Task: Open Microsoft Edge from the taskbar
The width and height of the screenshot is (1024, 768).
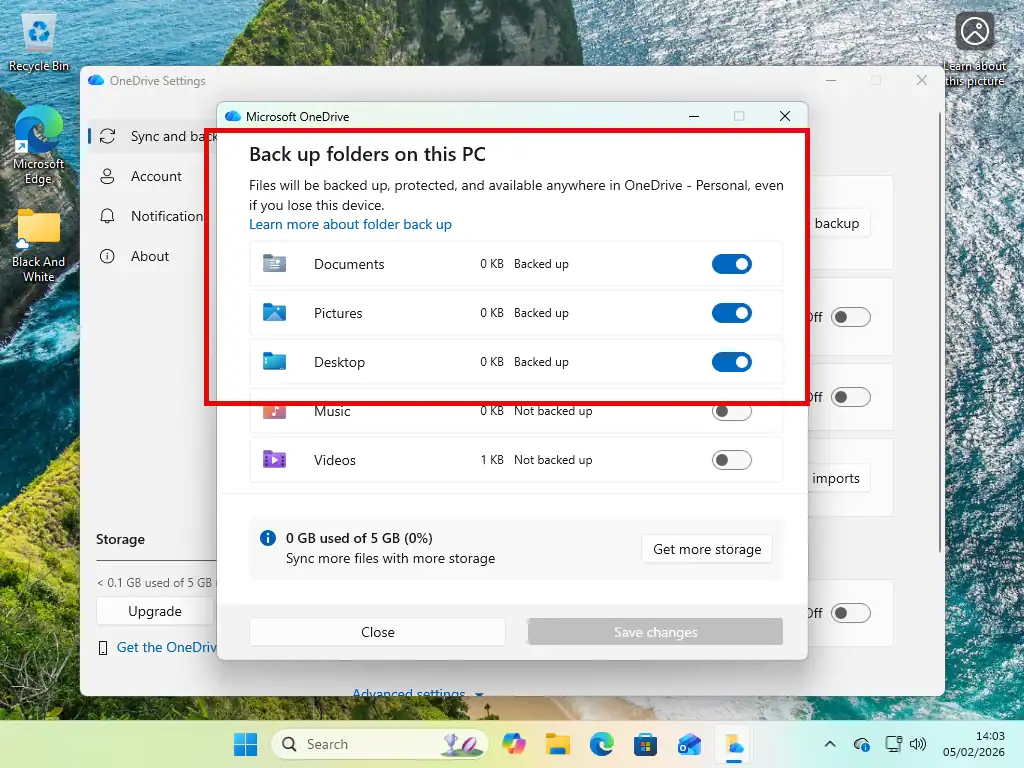Action: (x=601, y=744)
